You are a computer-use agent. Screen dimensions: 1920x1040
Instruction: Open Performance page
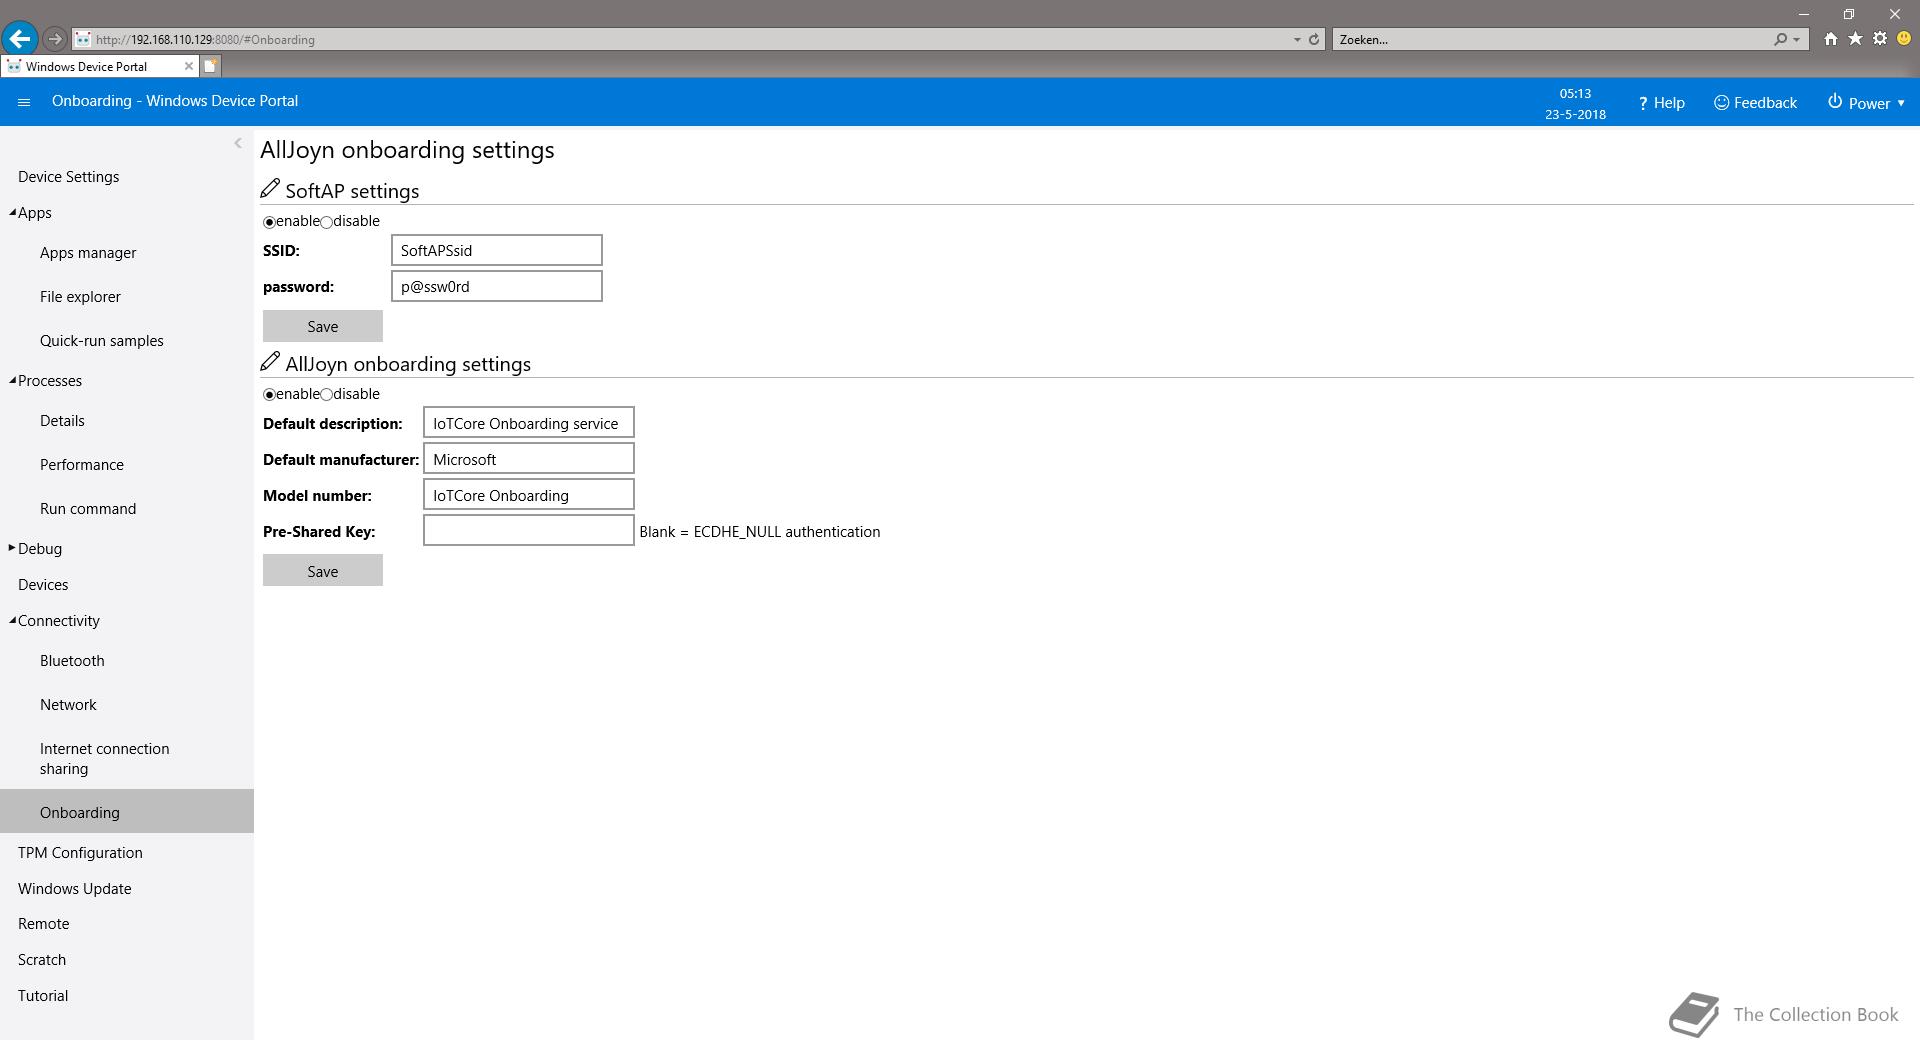pos(82,465)
